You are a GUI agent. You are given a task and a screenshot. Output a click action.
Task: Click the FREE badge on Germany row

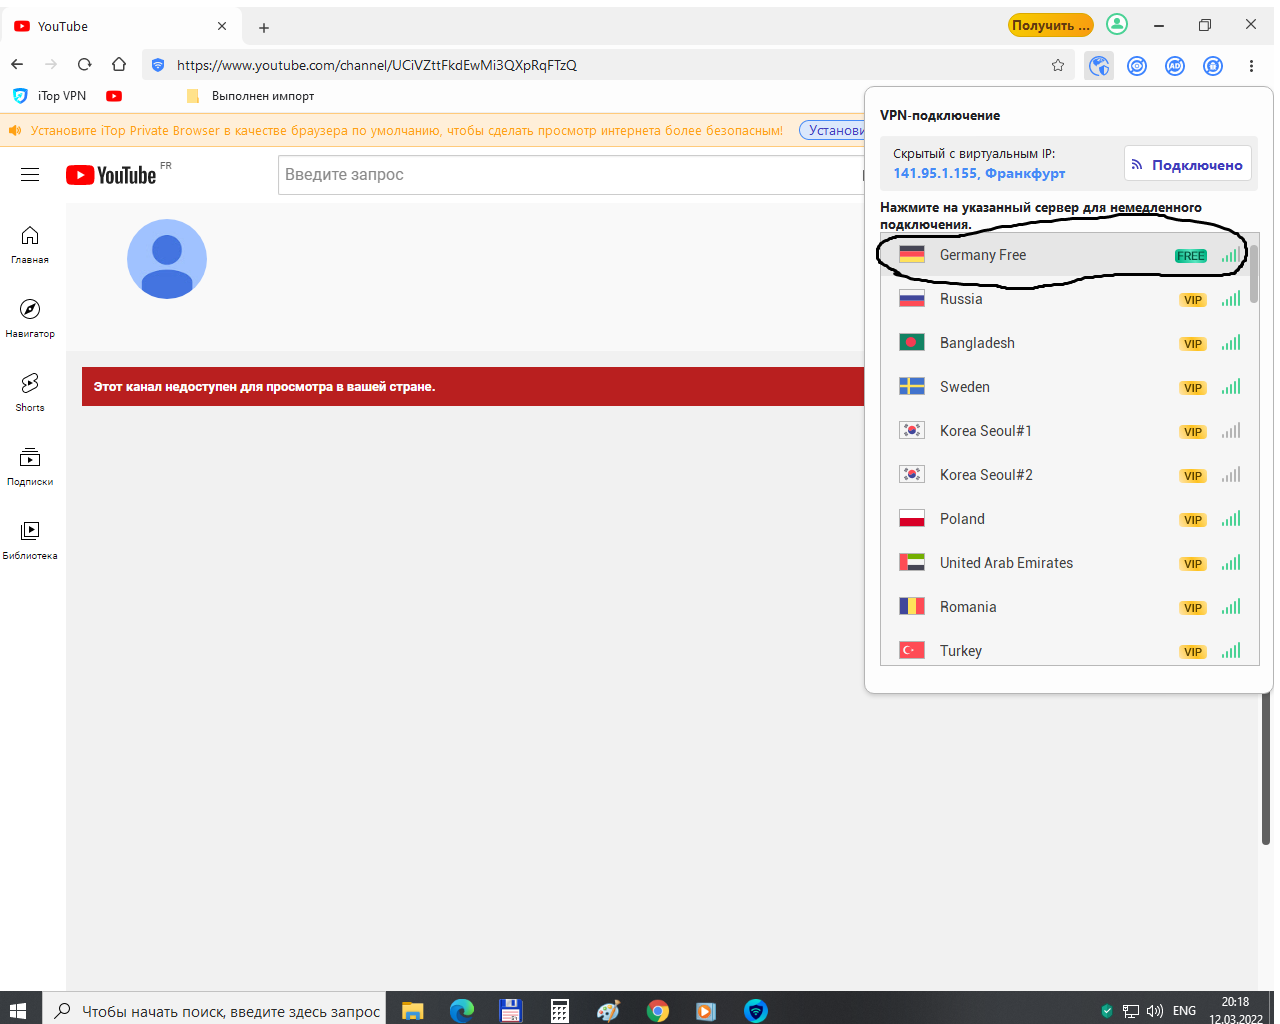pyautogui.click(x=1191, y=256)
